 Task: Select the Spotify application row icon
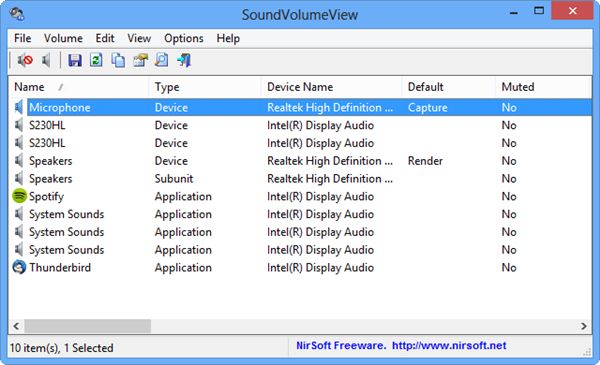click(x=19, y=196)
